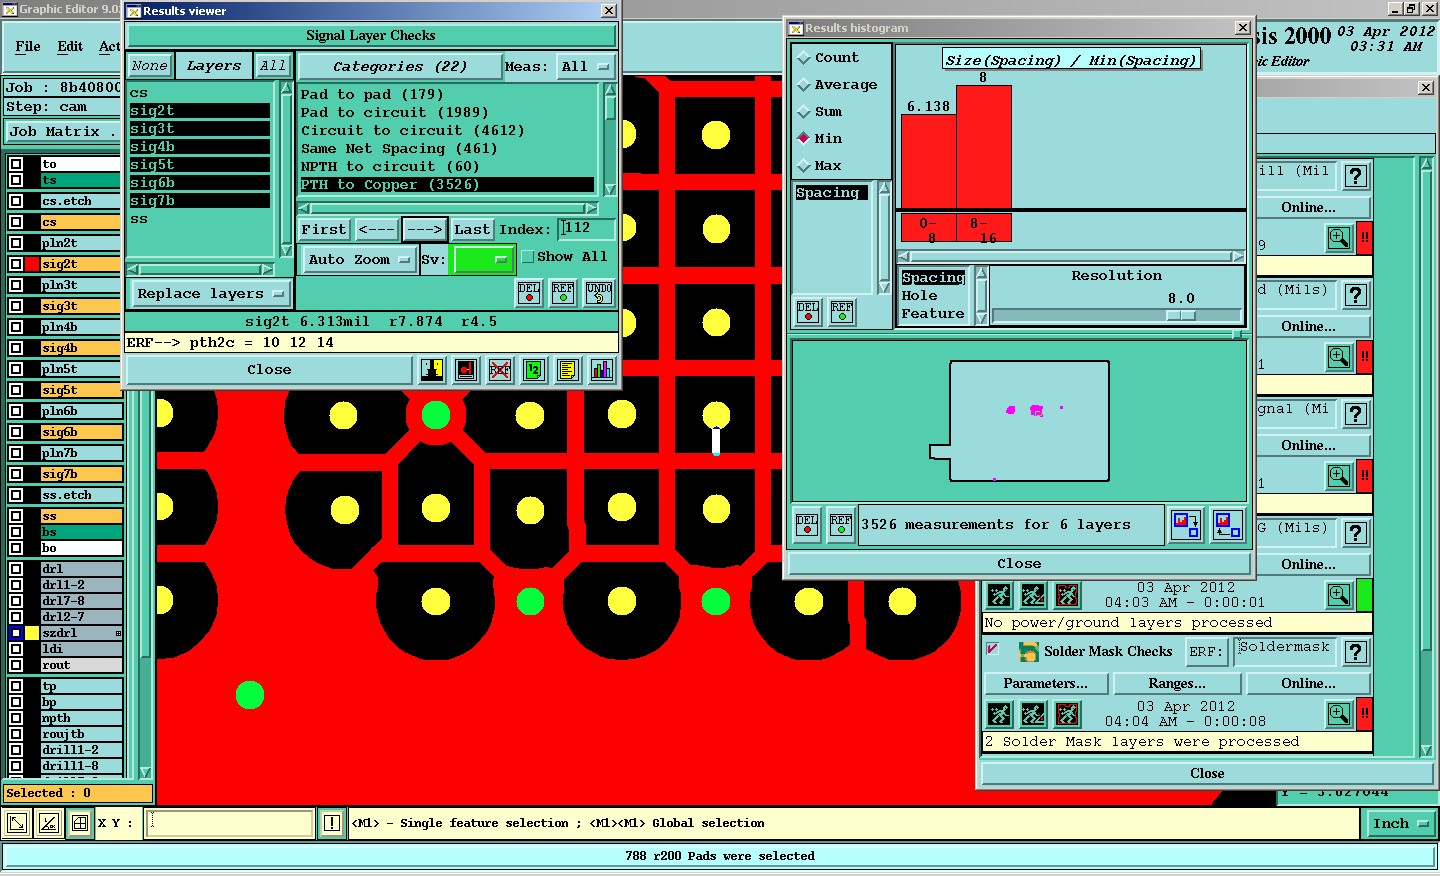Select 'NPTH to circuit (60)' category
The width and height of the screenshot is (1440, 876).
[391, 167]
